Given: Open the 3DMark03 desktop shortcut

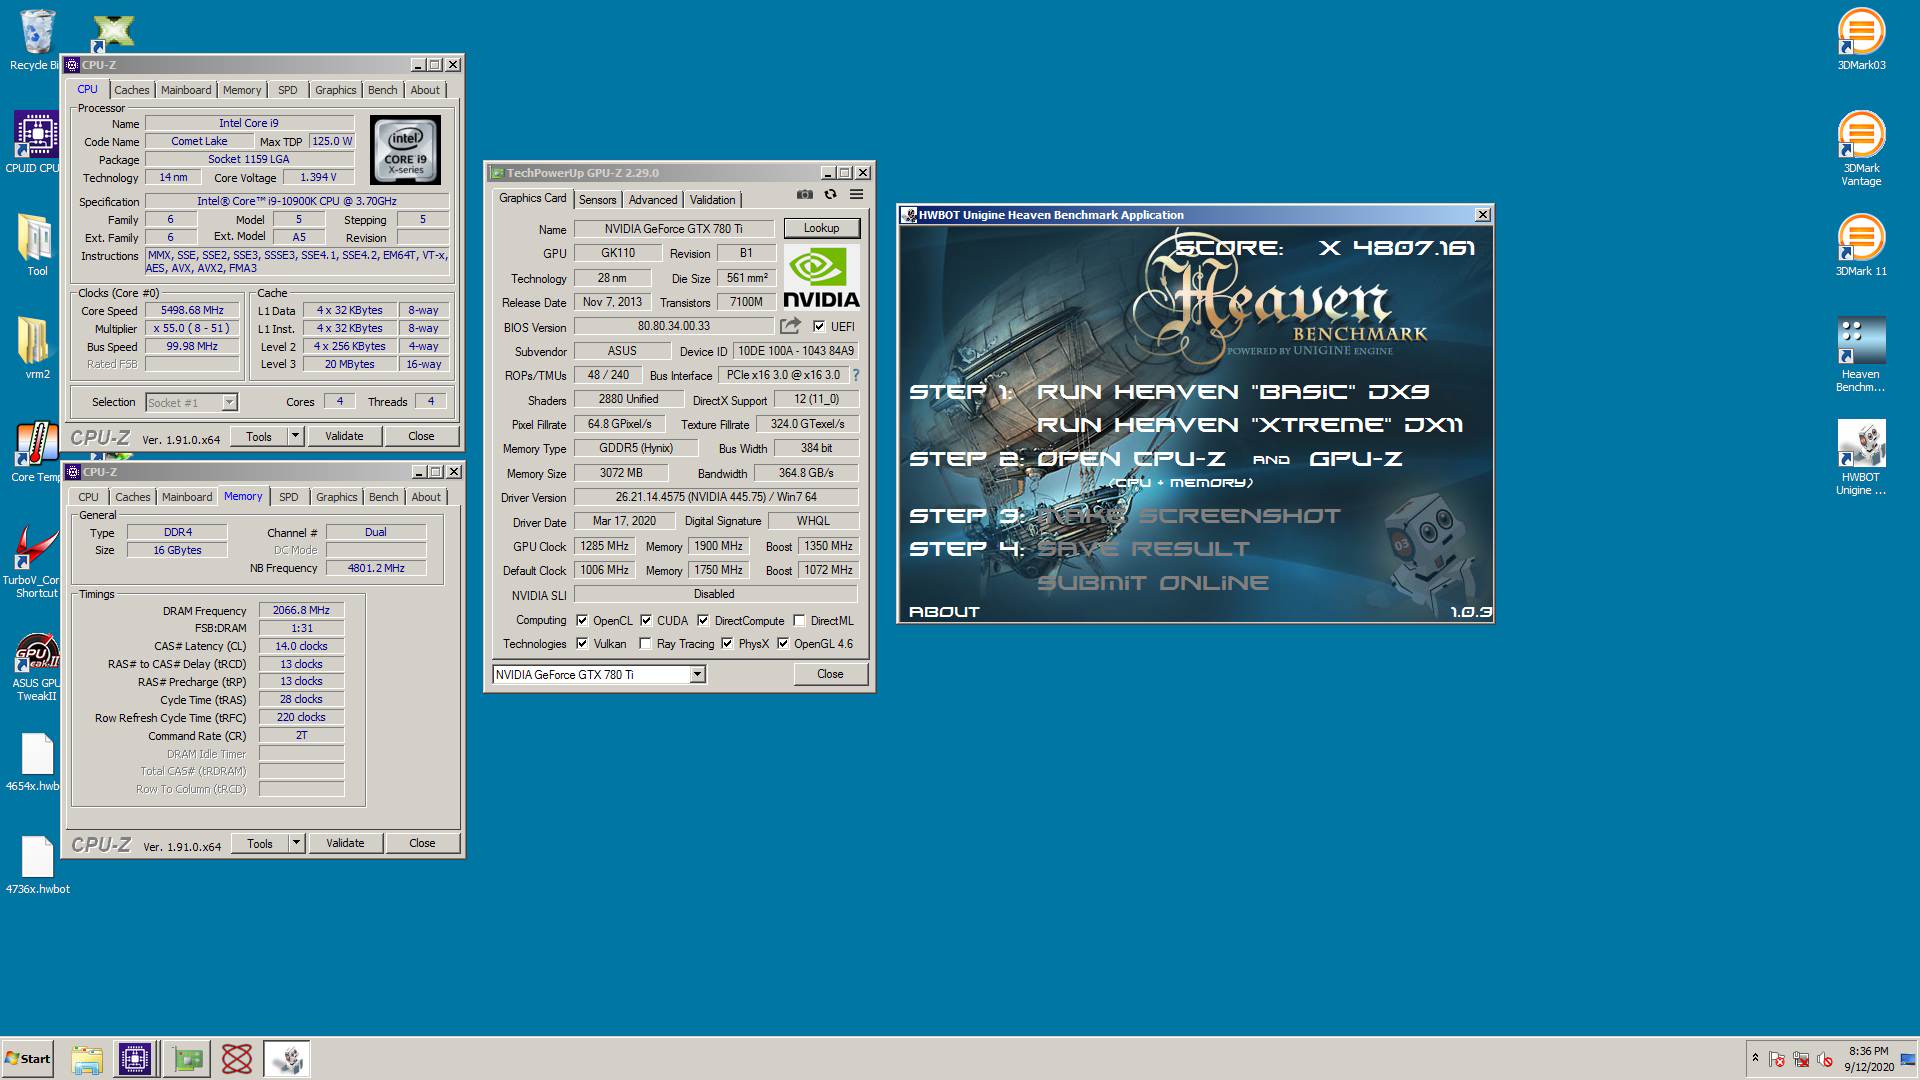Looking at the screenshot, I should pos(1861,40).
